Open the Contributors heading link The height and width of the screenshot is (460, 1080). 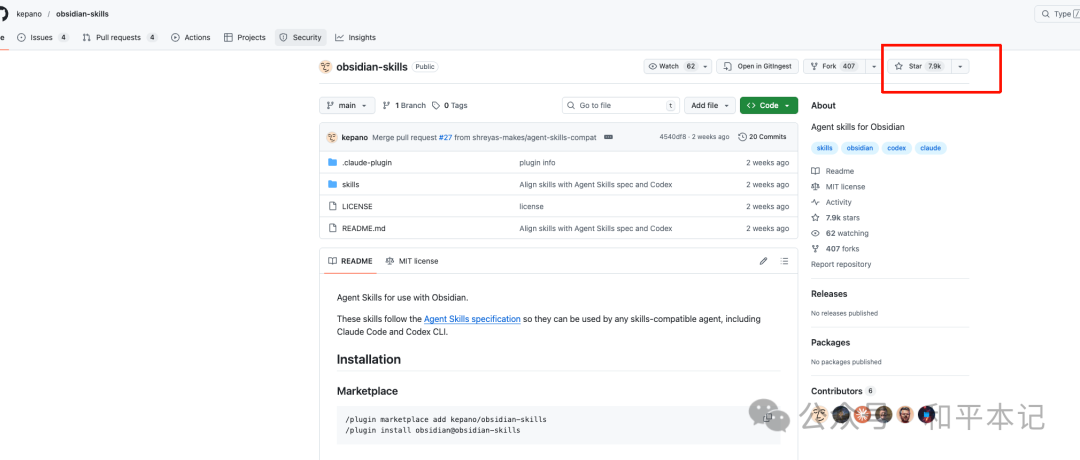[843, 390]
